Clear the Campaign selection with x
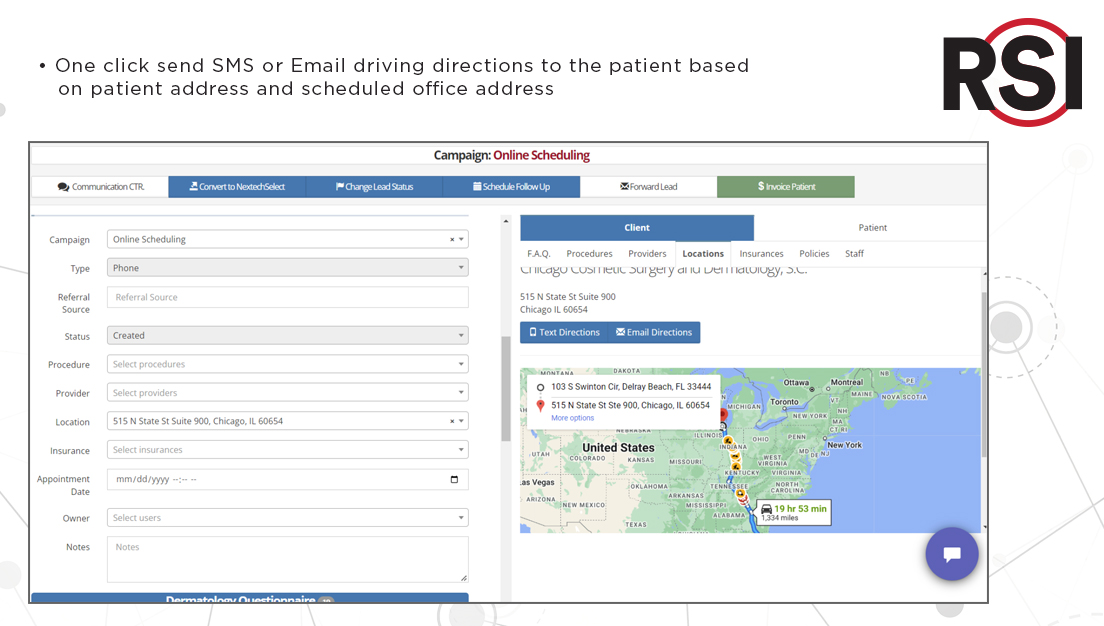 pos(452,239)
